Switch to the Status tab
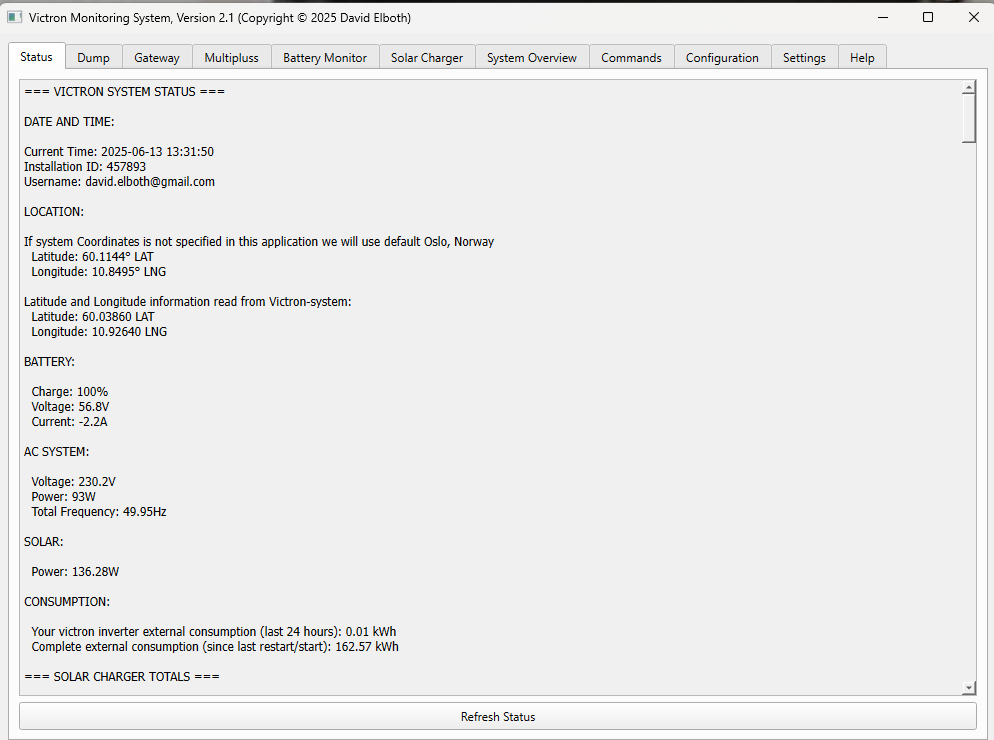This screenshot has height=740, width=994. pyautogui.click(x=36, y=56)
